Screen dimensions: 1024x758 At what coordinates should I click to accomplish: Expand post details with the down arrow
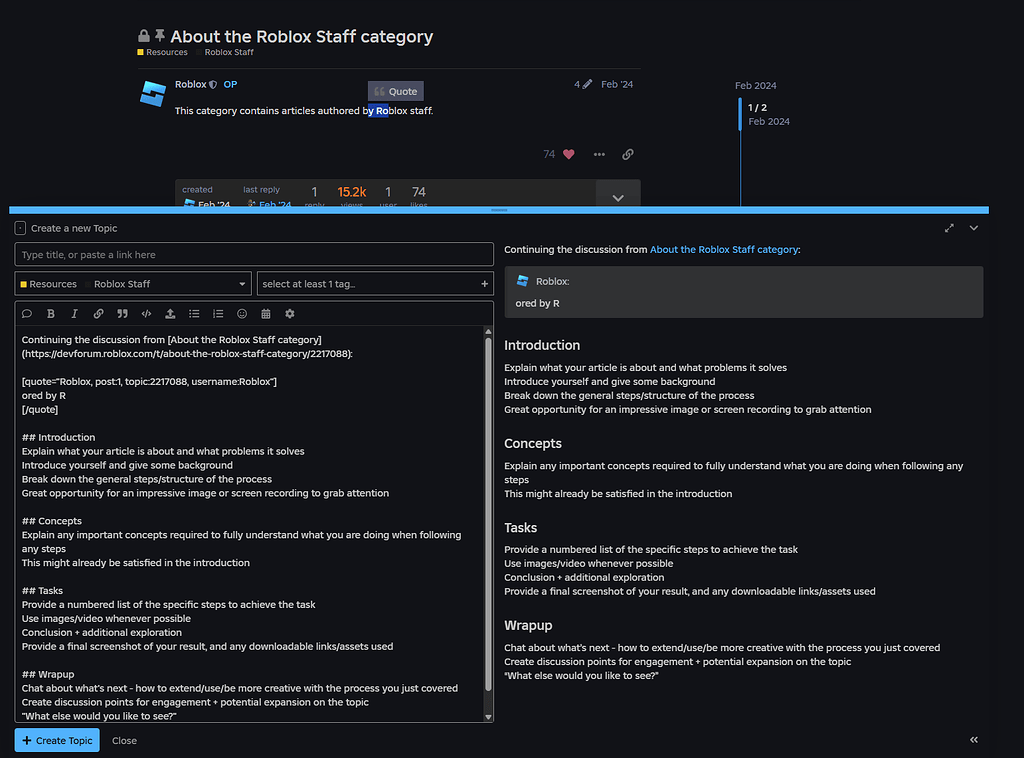tap(617, 196)
